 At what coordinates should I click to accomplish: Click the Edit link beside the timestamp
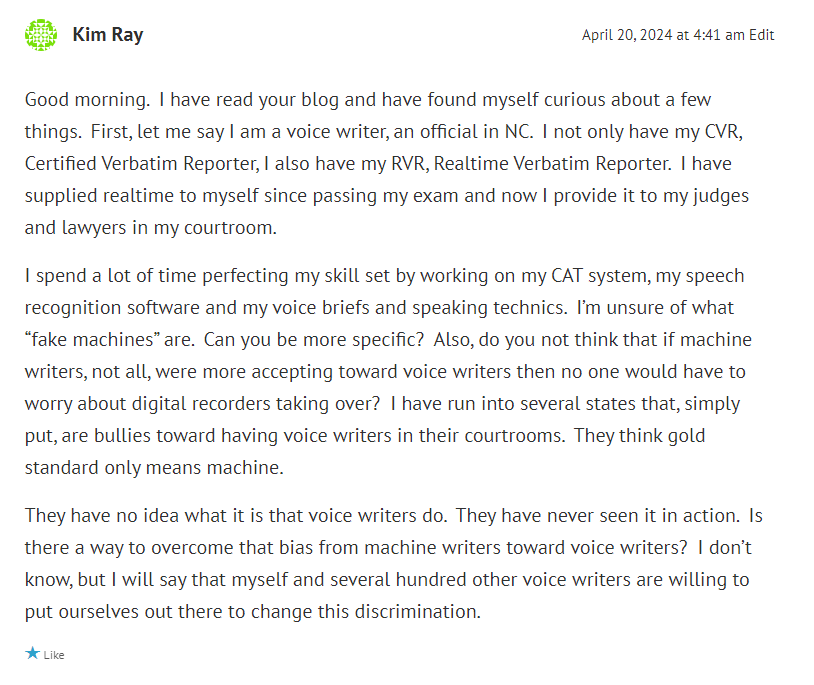(762, 35)
